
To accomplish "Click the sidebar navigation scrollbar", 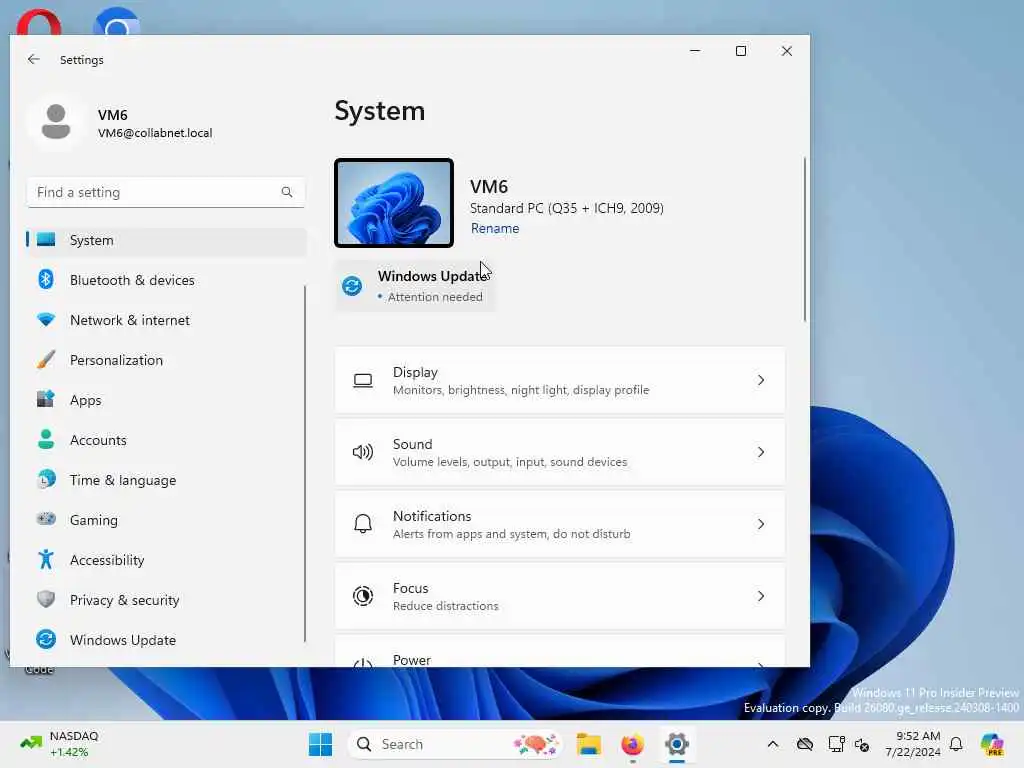I will [x=304, y=464].
